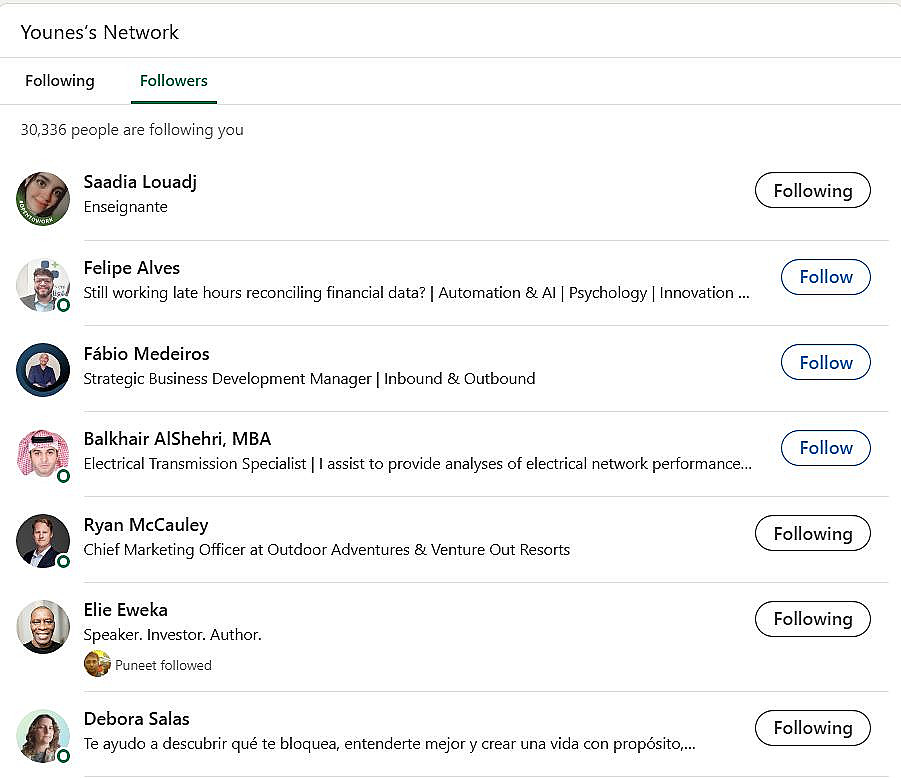Open Debora Salas's profile picture
901x778 pixels.
[x=43, y=736]
